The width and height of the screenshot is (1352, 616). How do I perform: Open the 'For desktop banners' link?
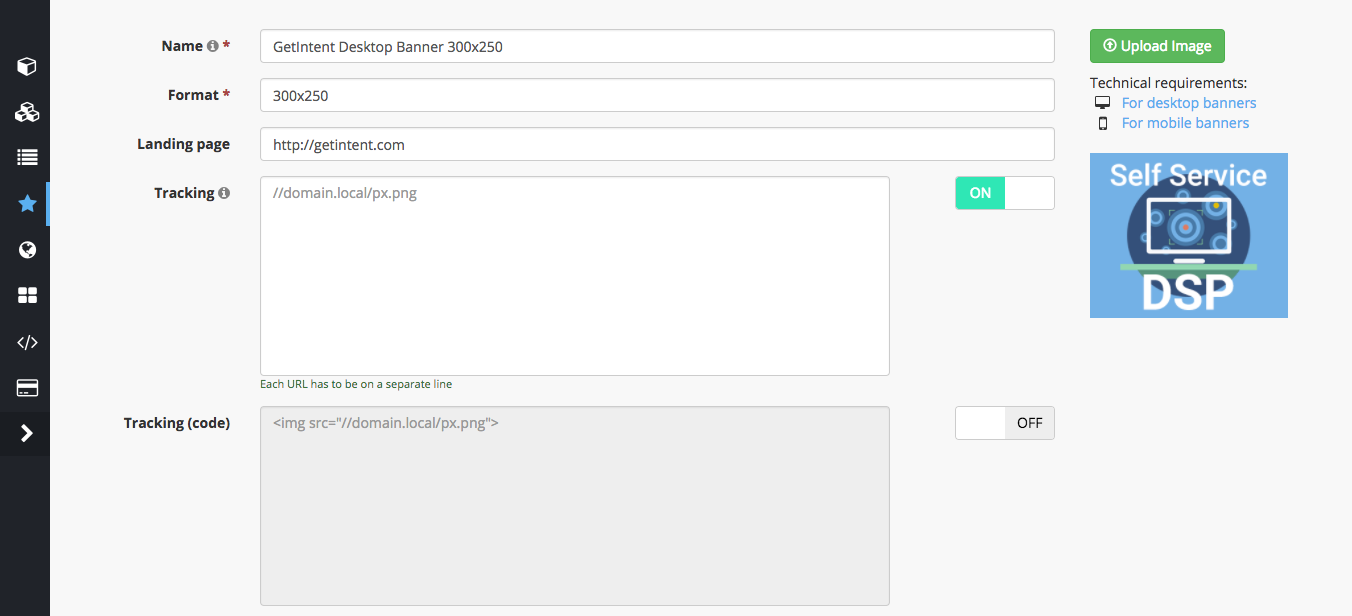1188,103
